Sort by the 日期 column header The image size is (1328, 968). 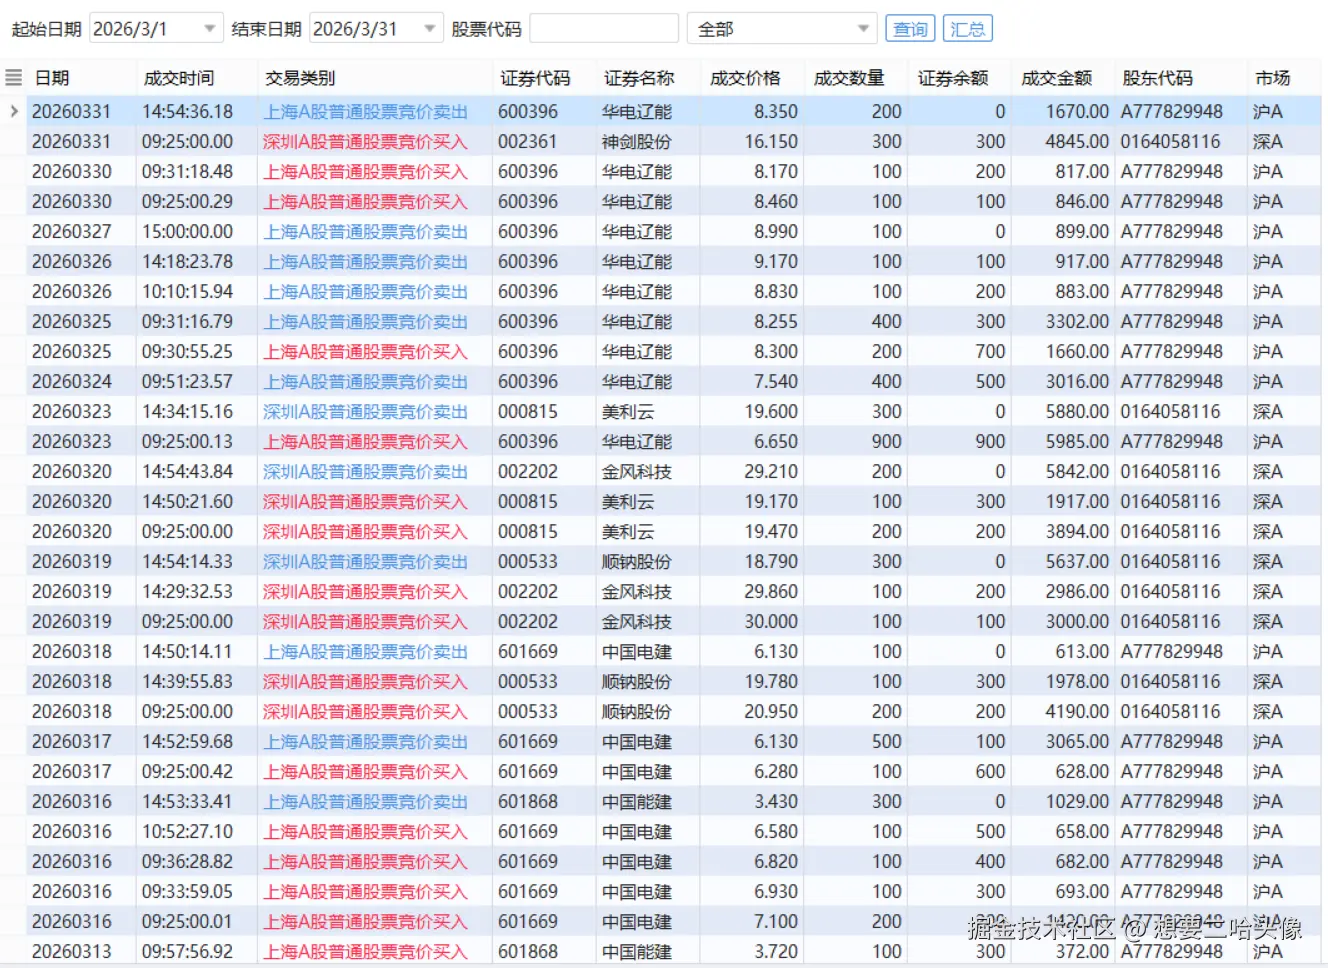51,77
